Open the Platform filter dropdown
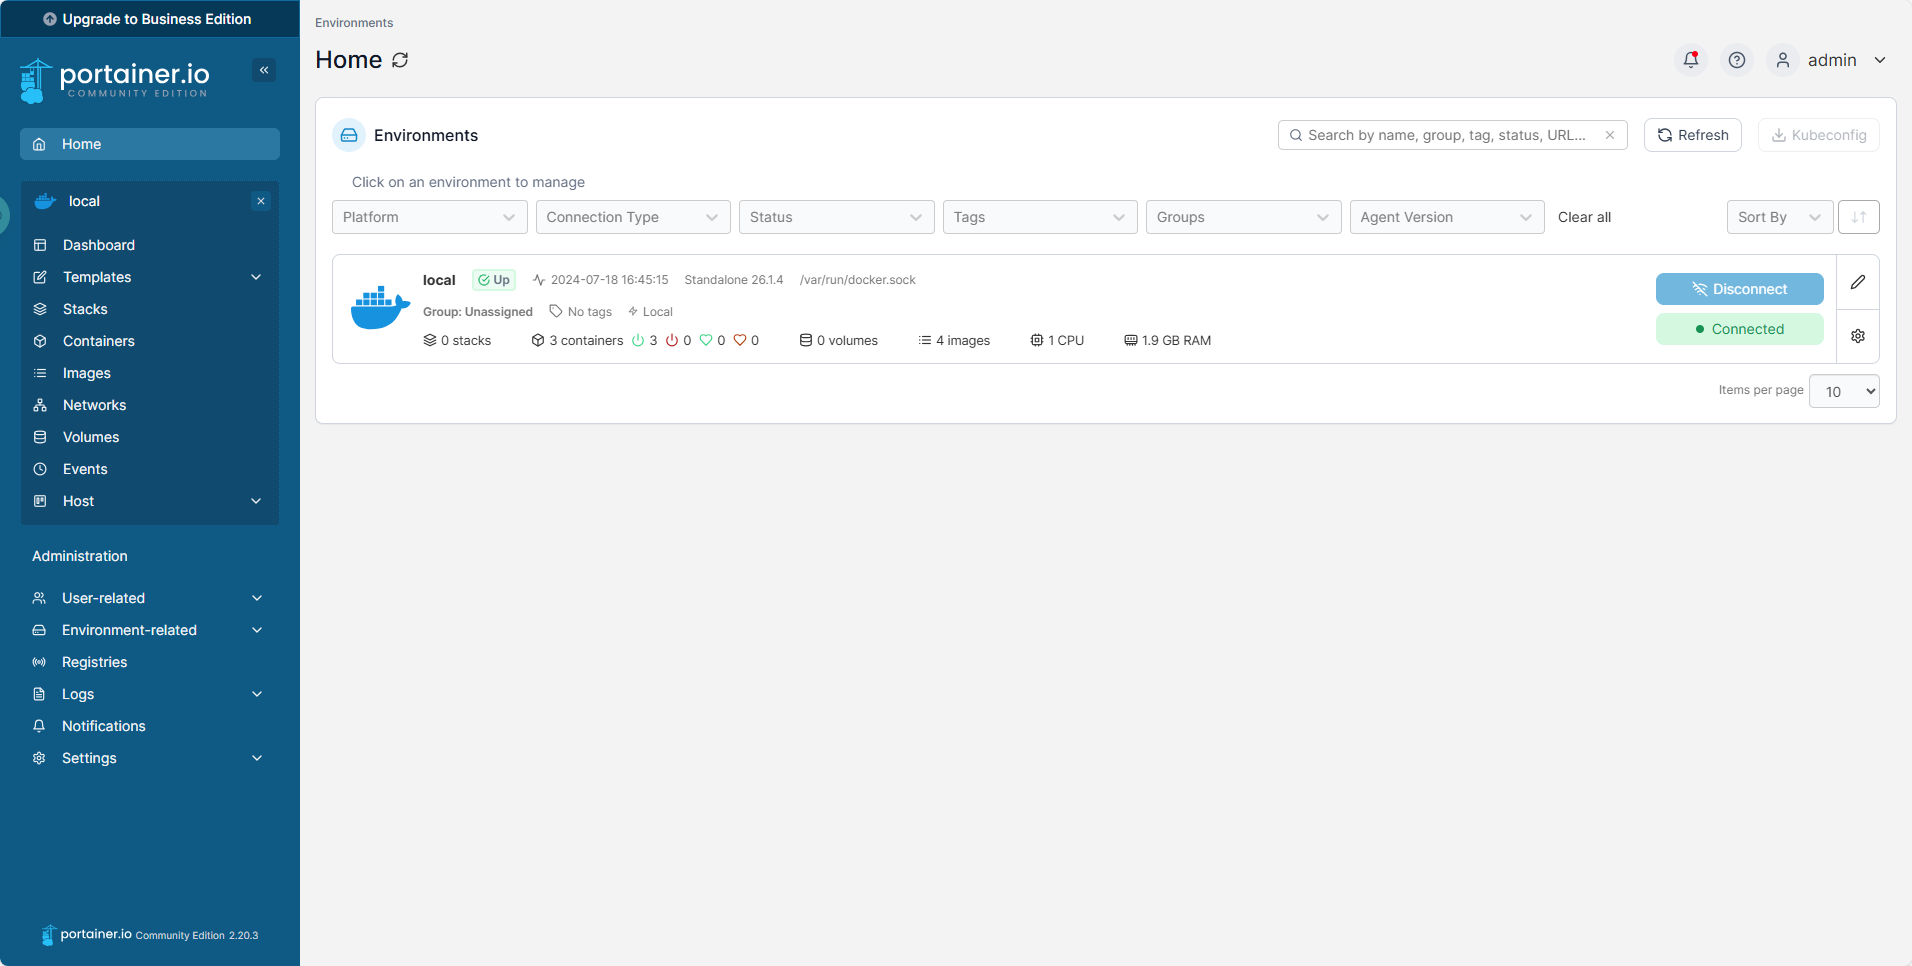Viewport: 1912px width, 966px height. click(x=429, y=217)
